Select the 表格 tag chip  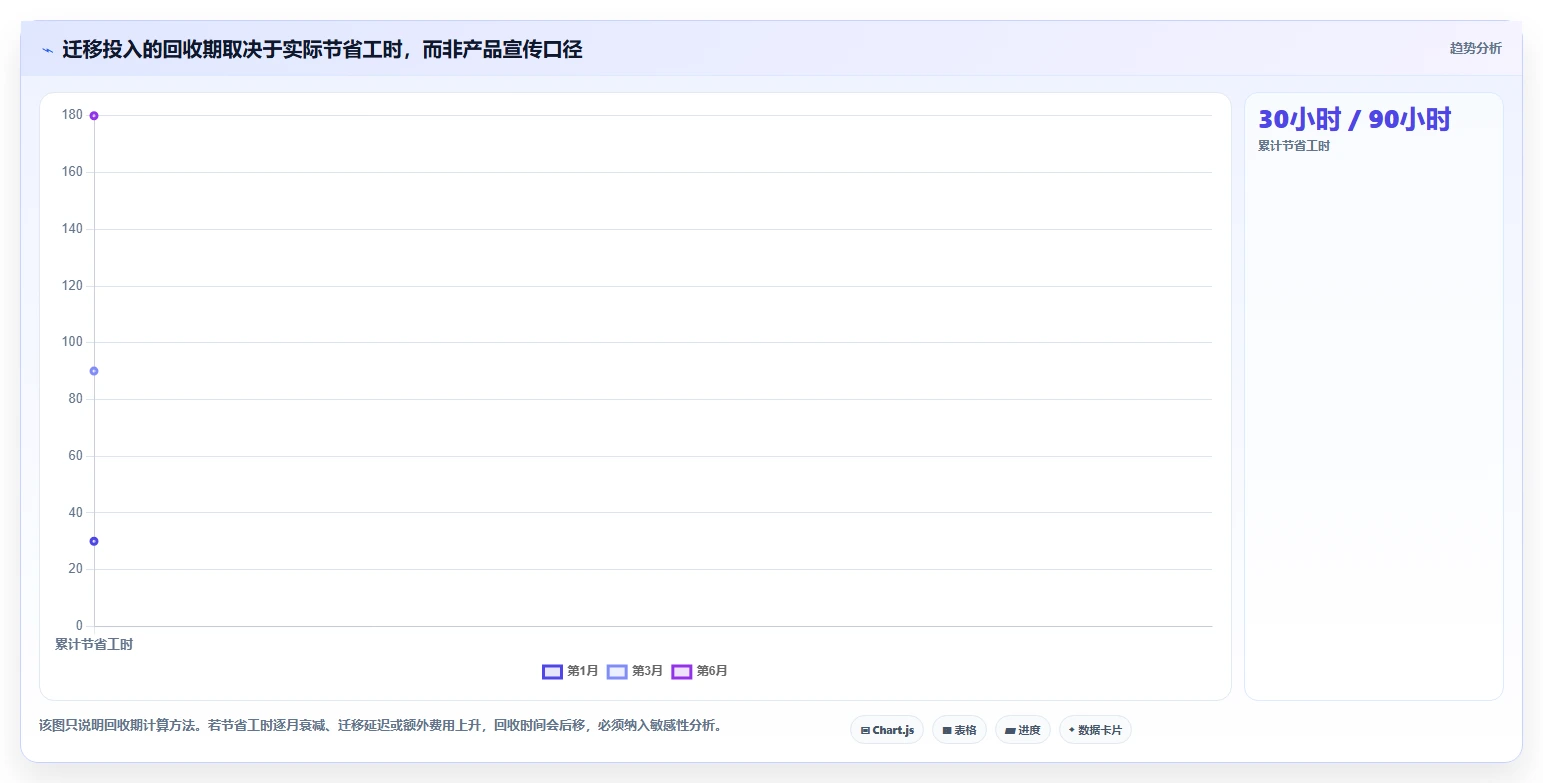[x=959, y=730]
